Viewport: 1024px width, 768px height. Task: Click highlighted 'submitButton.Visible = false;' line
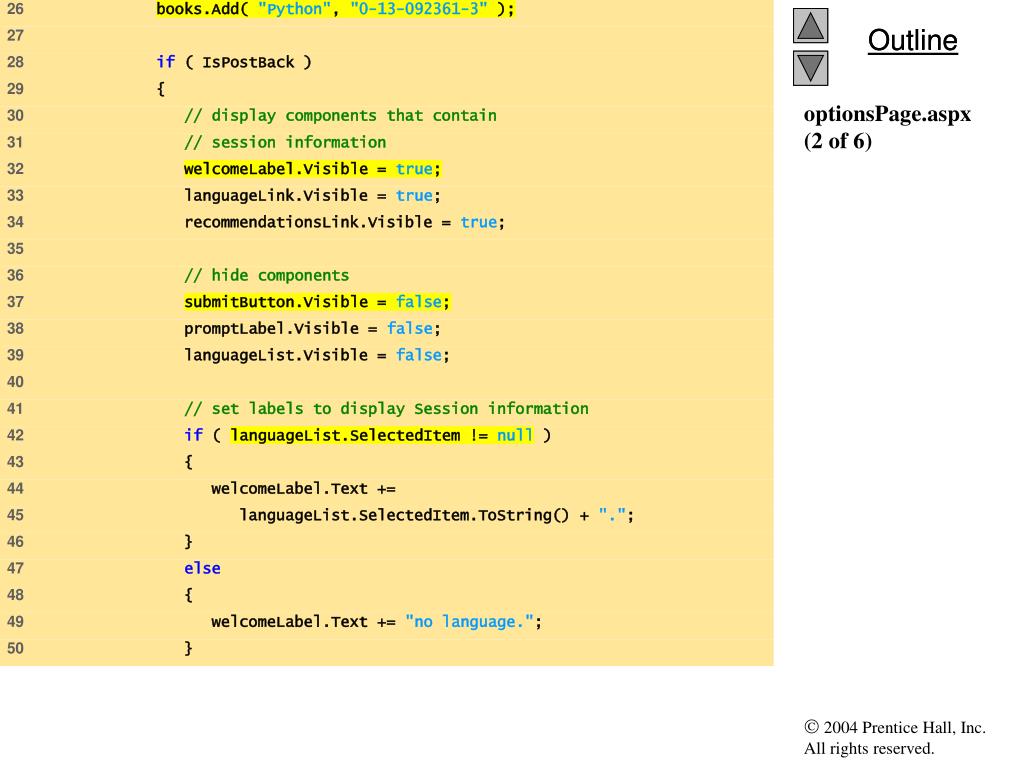click(317, 302)
